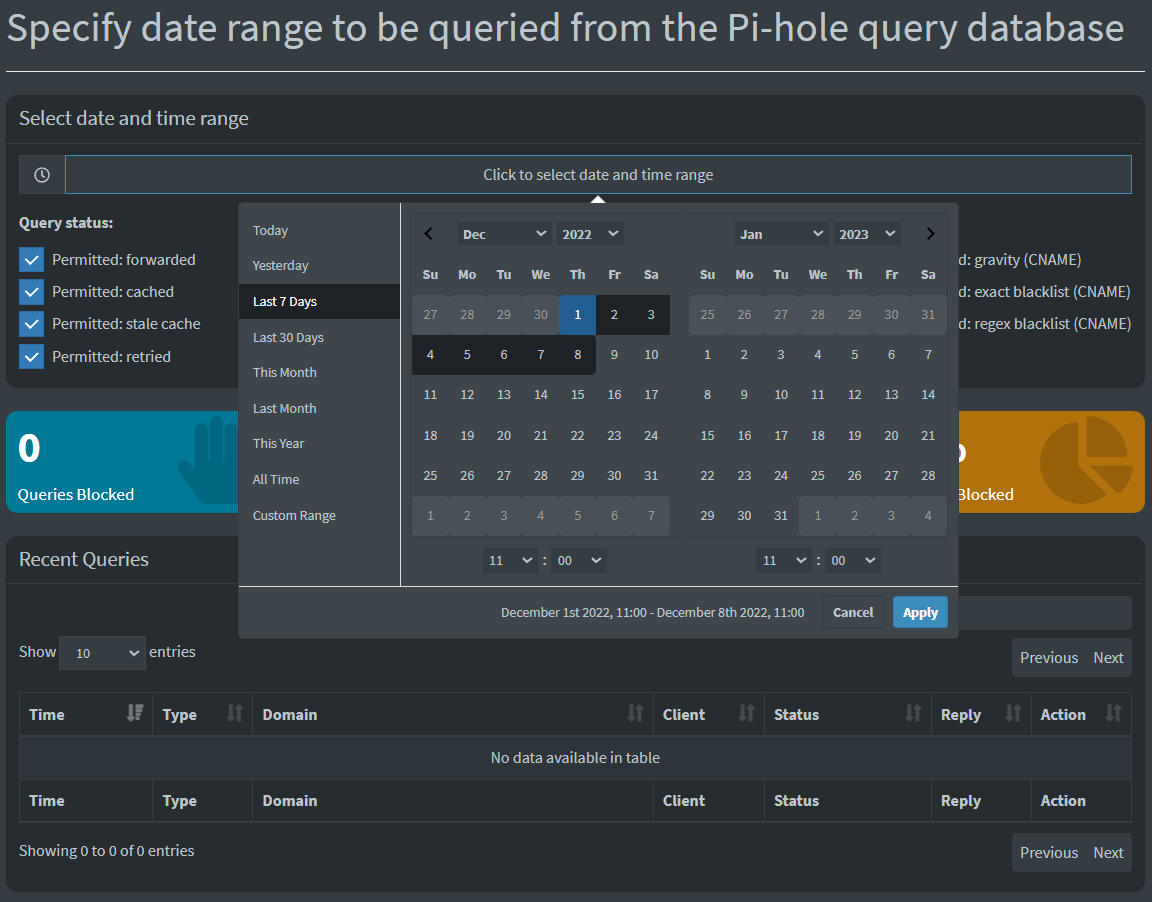The image size is (1152, 902).
Task: Select January 18 in the right calendar
Action: [818, 436]
